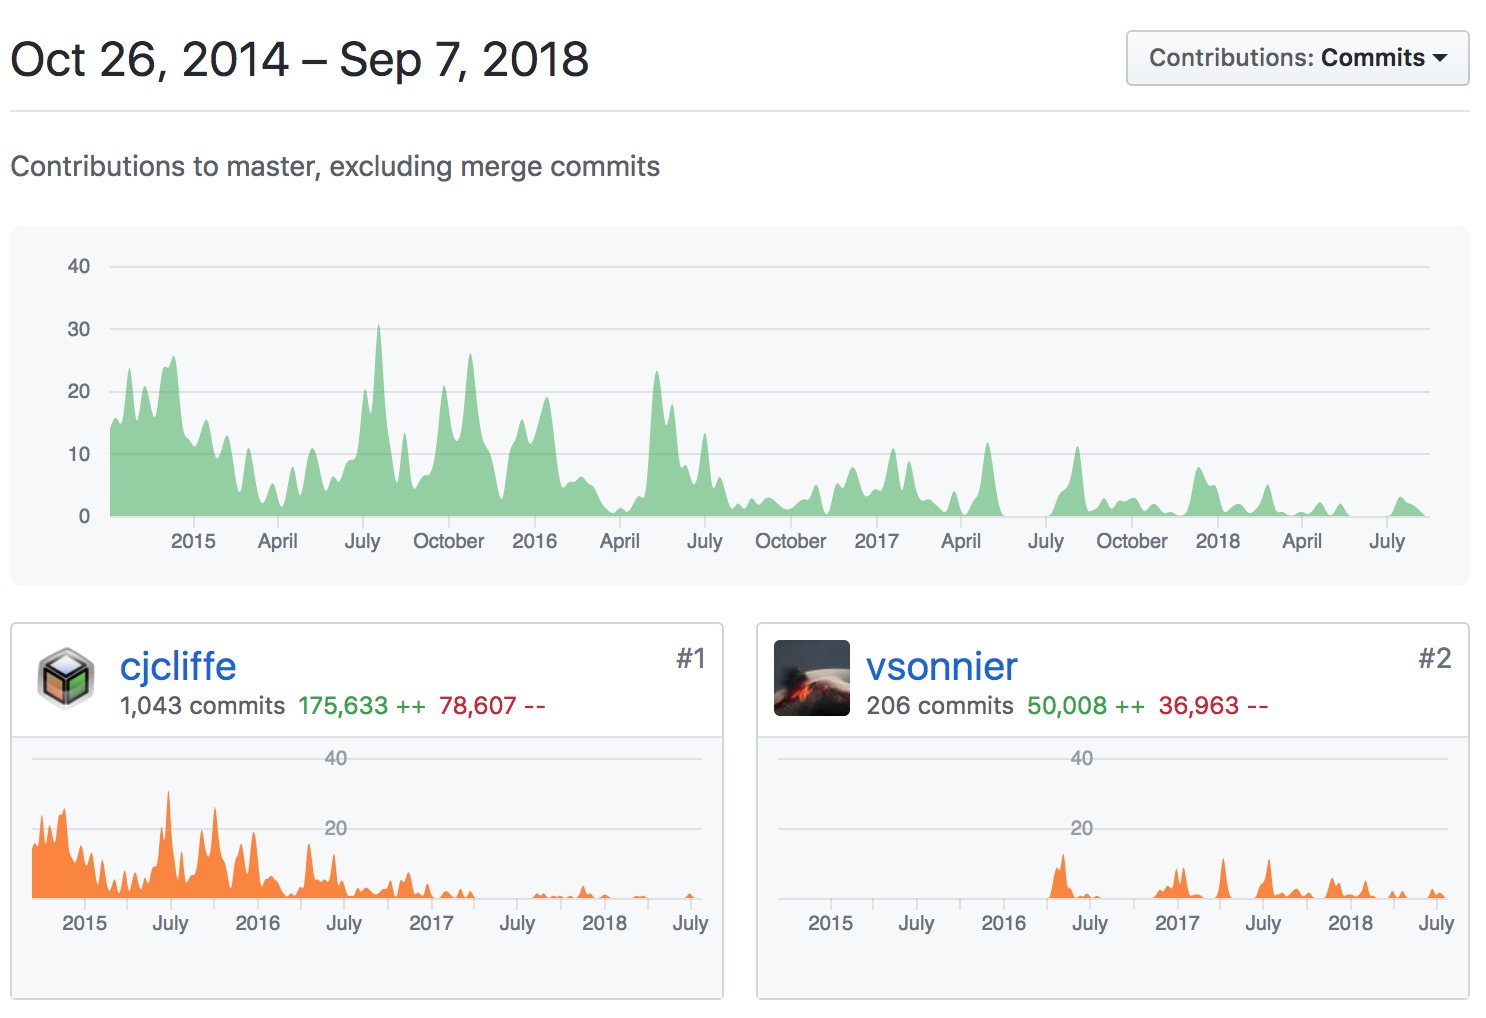Click the 40 value on the main graph y-axis

79,266
